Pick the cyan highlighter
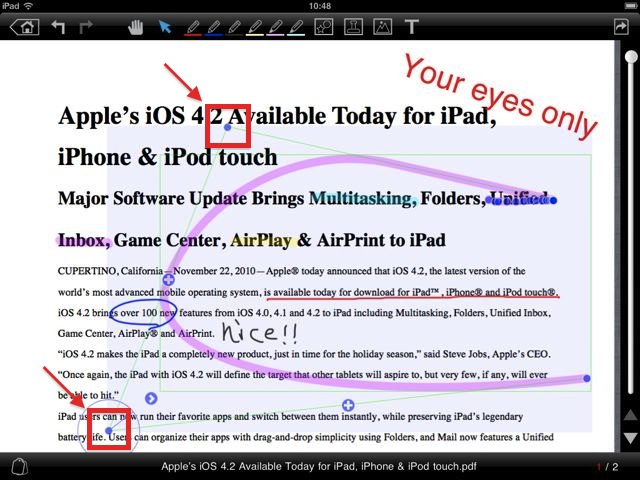The image size is (640, 480). 296,28
